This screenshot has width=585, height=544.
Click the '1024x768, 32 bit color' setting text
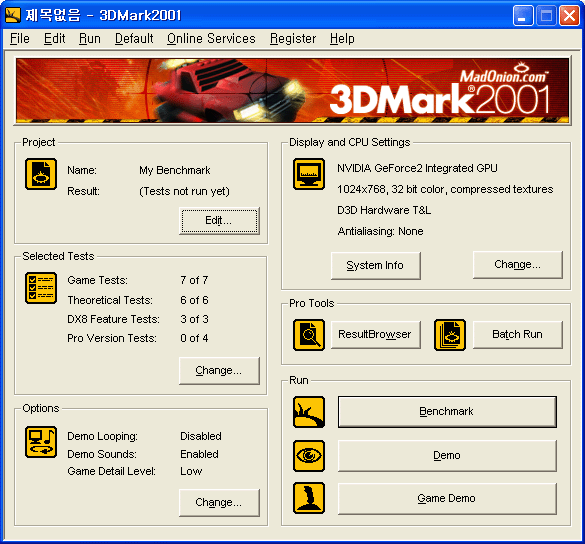tap(445, 189)
